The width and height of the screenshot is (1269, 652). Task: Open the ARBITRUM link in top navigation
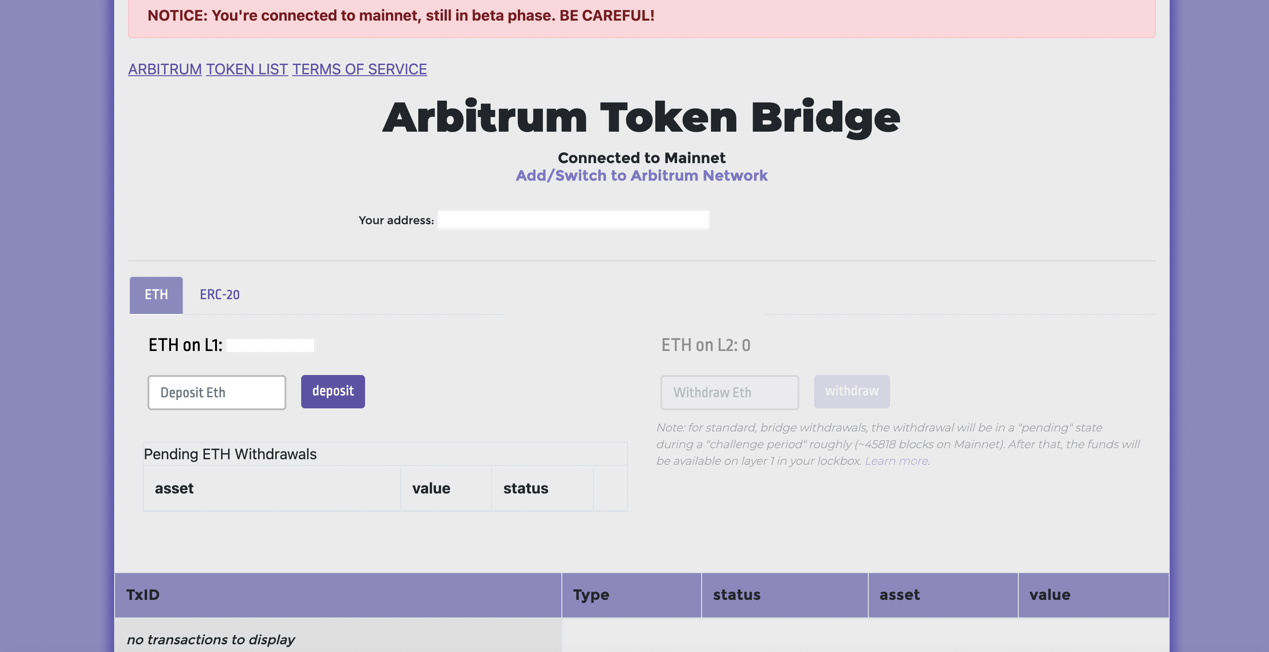165,69
